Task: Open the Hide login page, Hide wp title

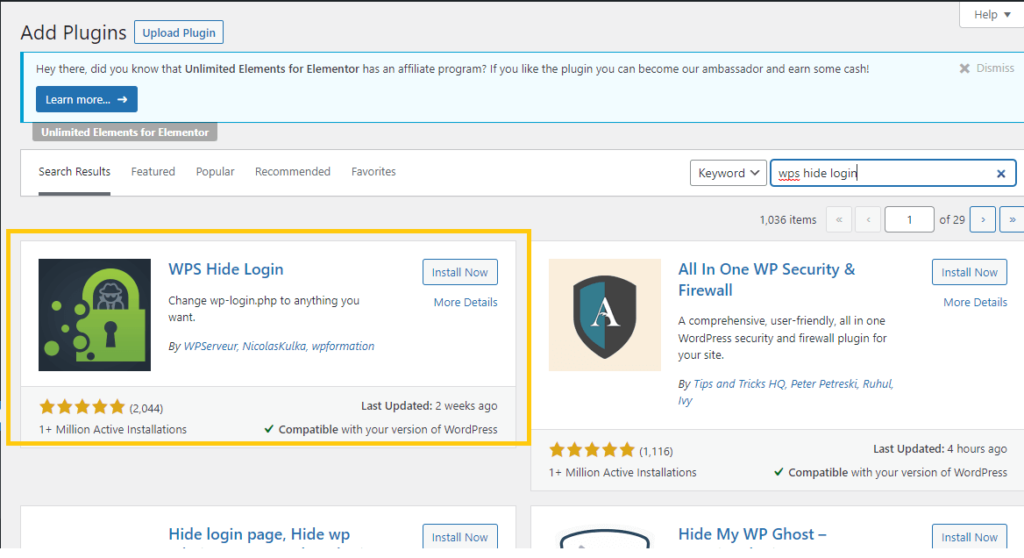Action: (259, 534)
